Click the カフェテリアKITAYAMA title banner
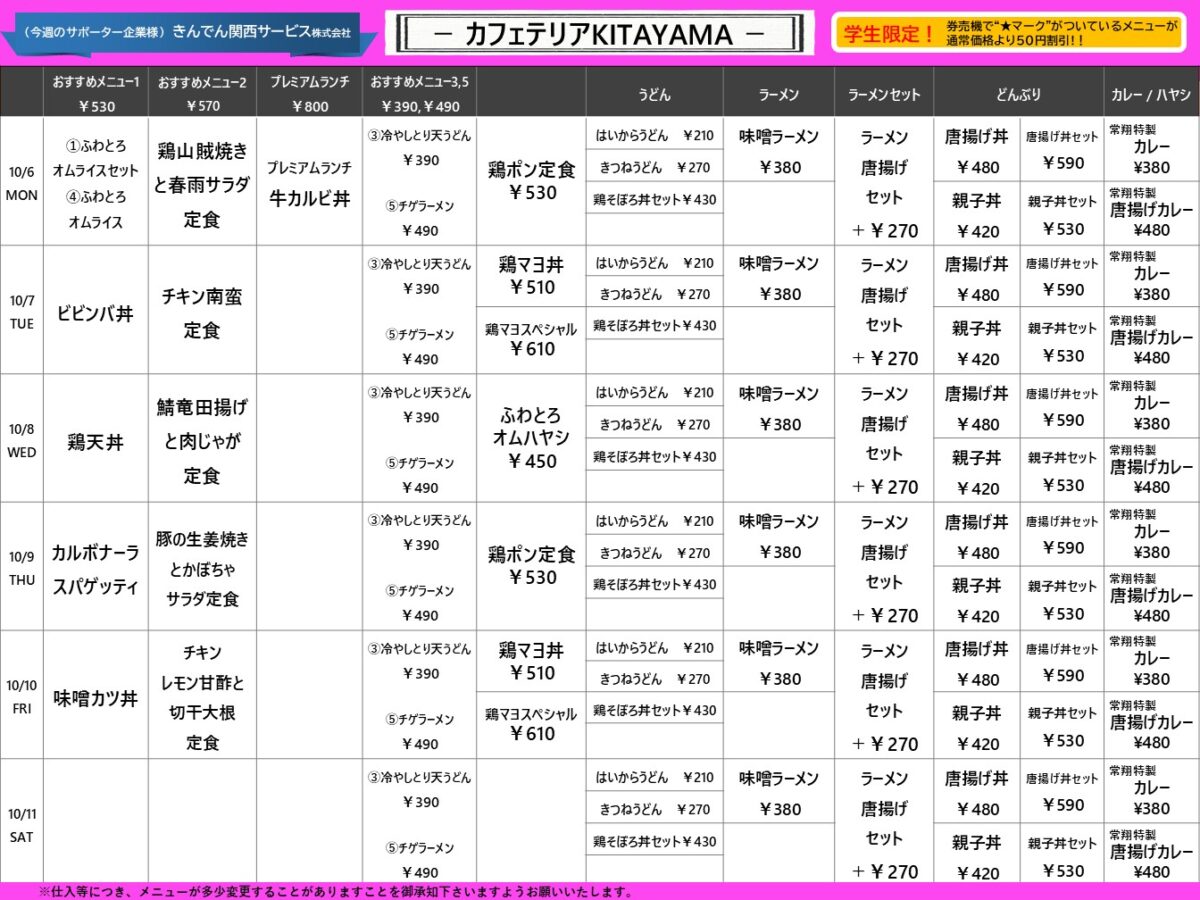Screen dimensions: 1200x900 point(599,35)
